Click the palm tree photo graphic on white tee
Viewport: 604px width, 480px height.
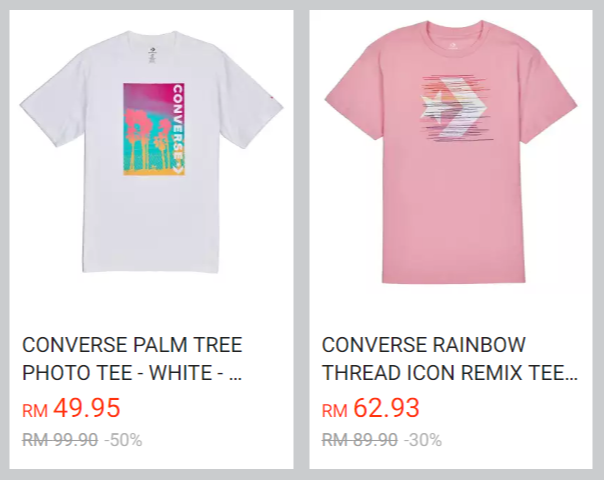(154, 129)
